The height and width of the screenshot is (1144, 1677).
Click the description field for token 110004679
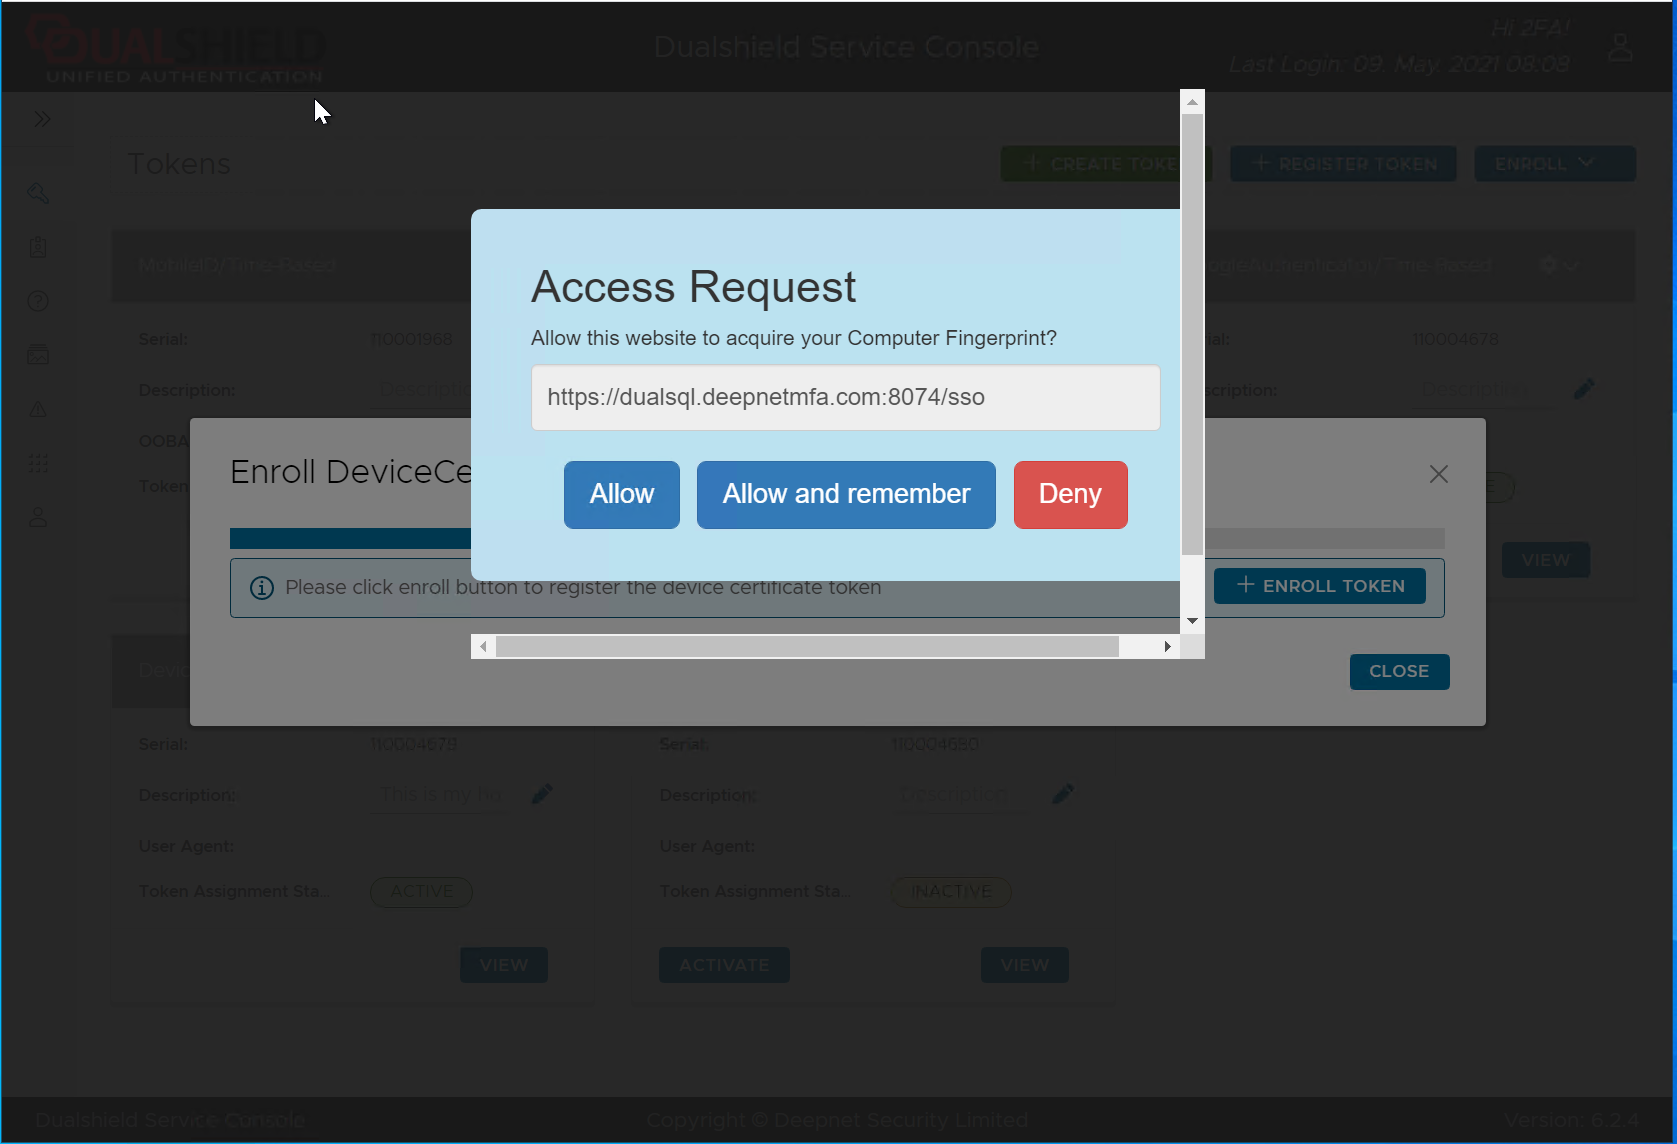(x=441, y=795)
